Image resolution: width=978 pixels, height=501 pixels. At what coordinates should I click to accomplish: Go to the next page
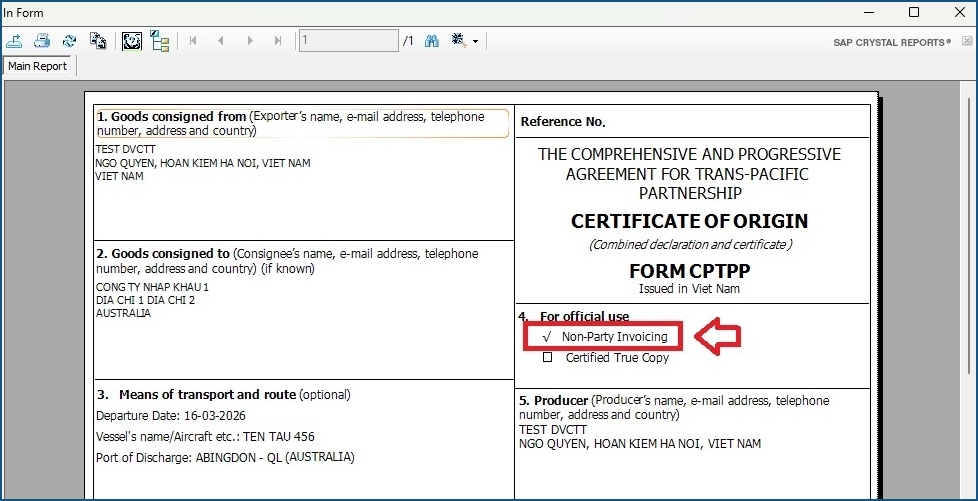tap(250, 41)
